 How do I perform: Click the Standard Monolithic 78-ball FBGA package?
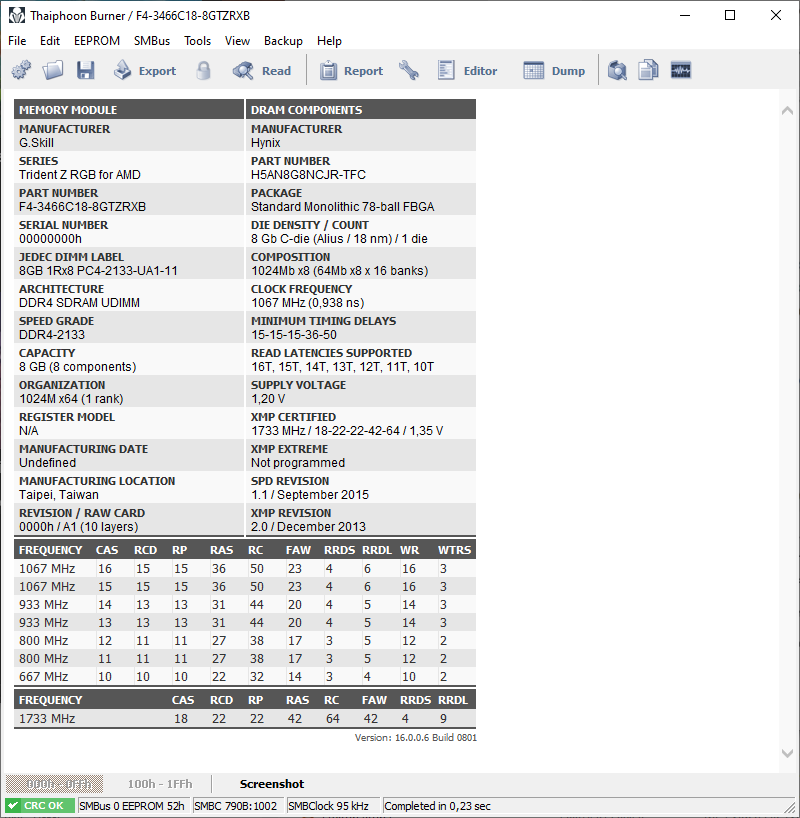pos(342,207)
